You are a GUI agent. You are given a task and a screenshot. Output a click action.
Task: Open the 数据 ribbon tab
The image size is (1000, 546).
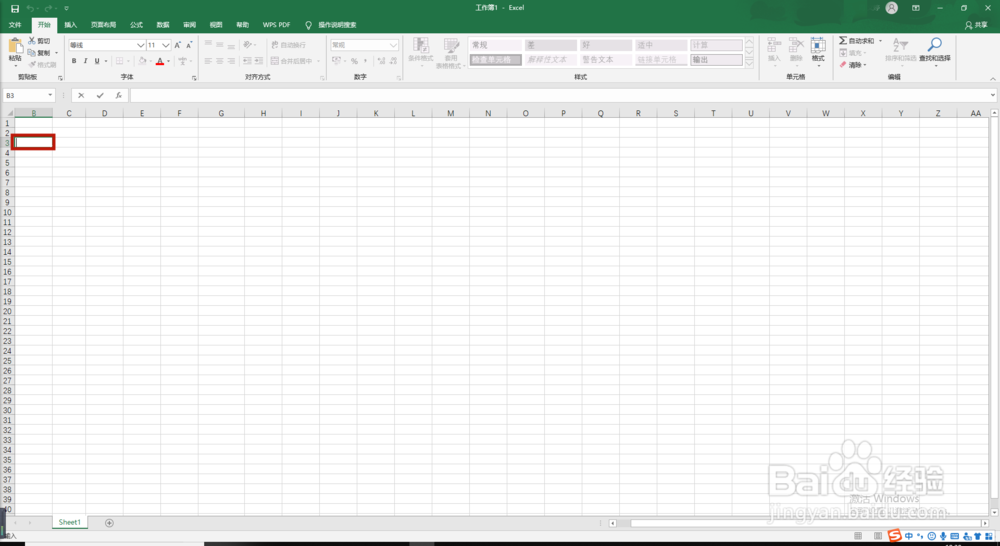point(163,25)
